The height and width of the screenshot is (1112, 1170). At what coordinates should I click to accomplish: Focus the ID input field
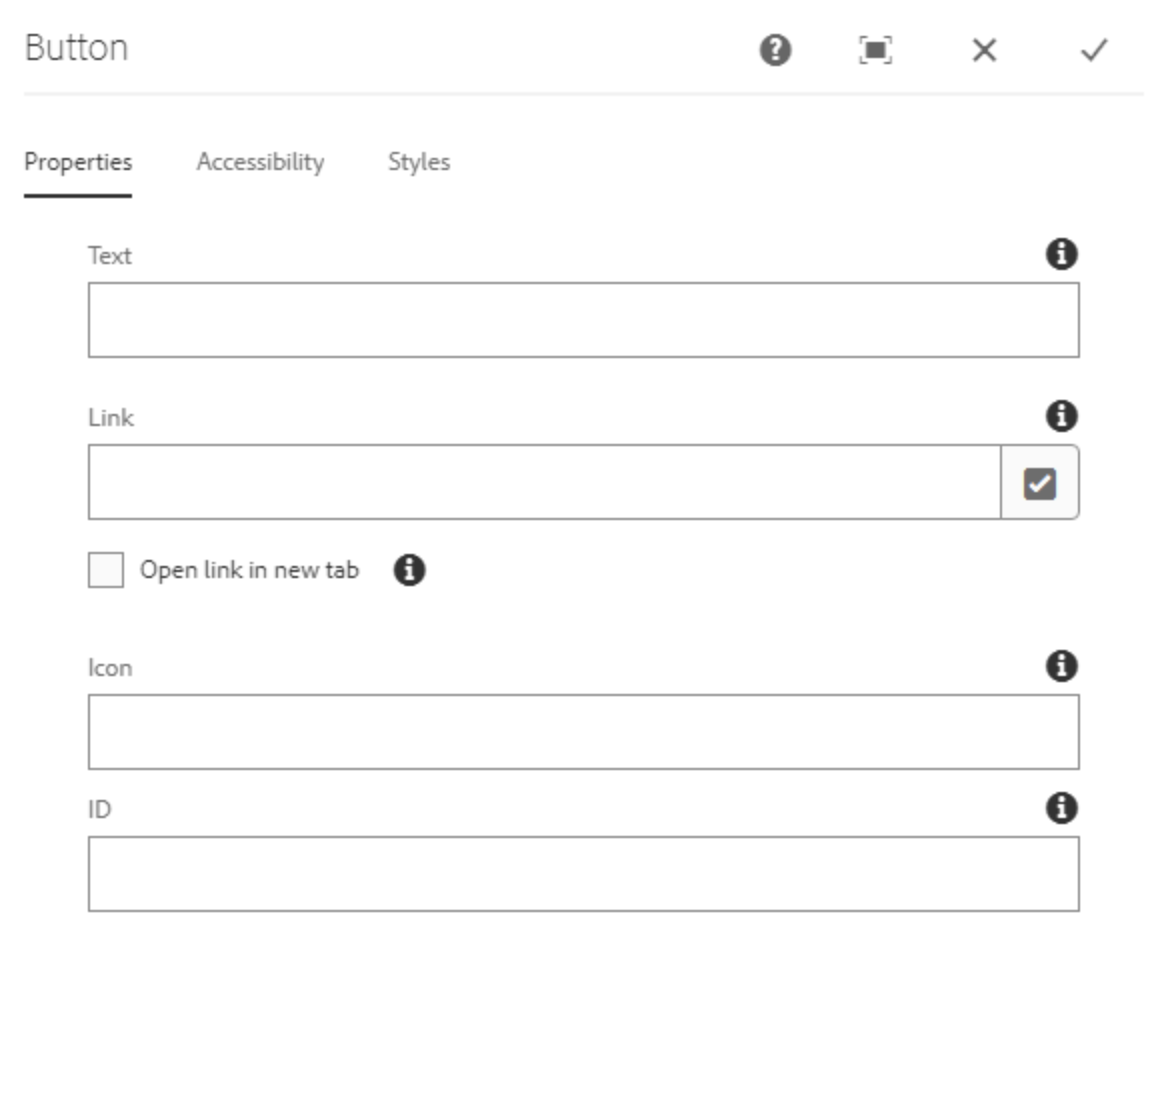coord(583,874)
